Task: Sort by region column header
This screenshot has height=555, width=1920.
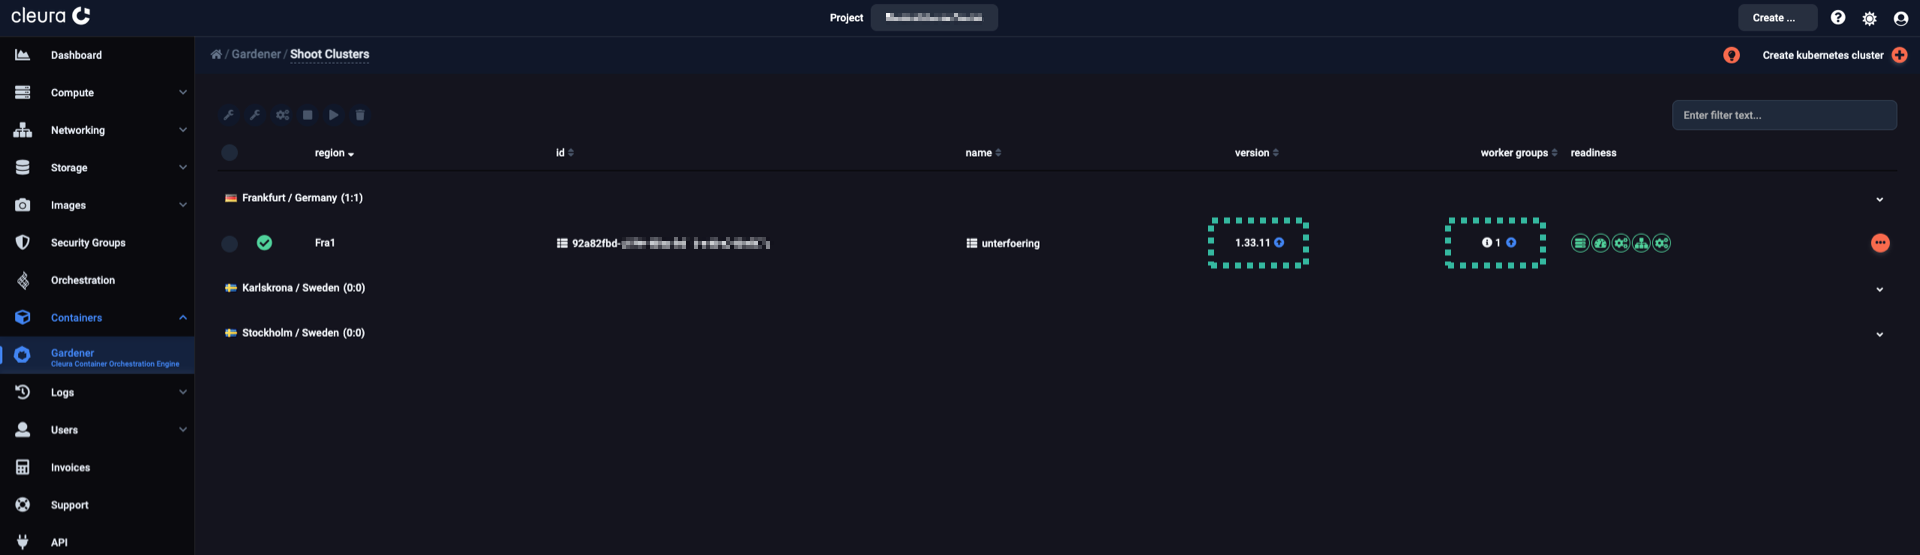Action: tap(334, 153)
